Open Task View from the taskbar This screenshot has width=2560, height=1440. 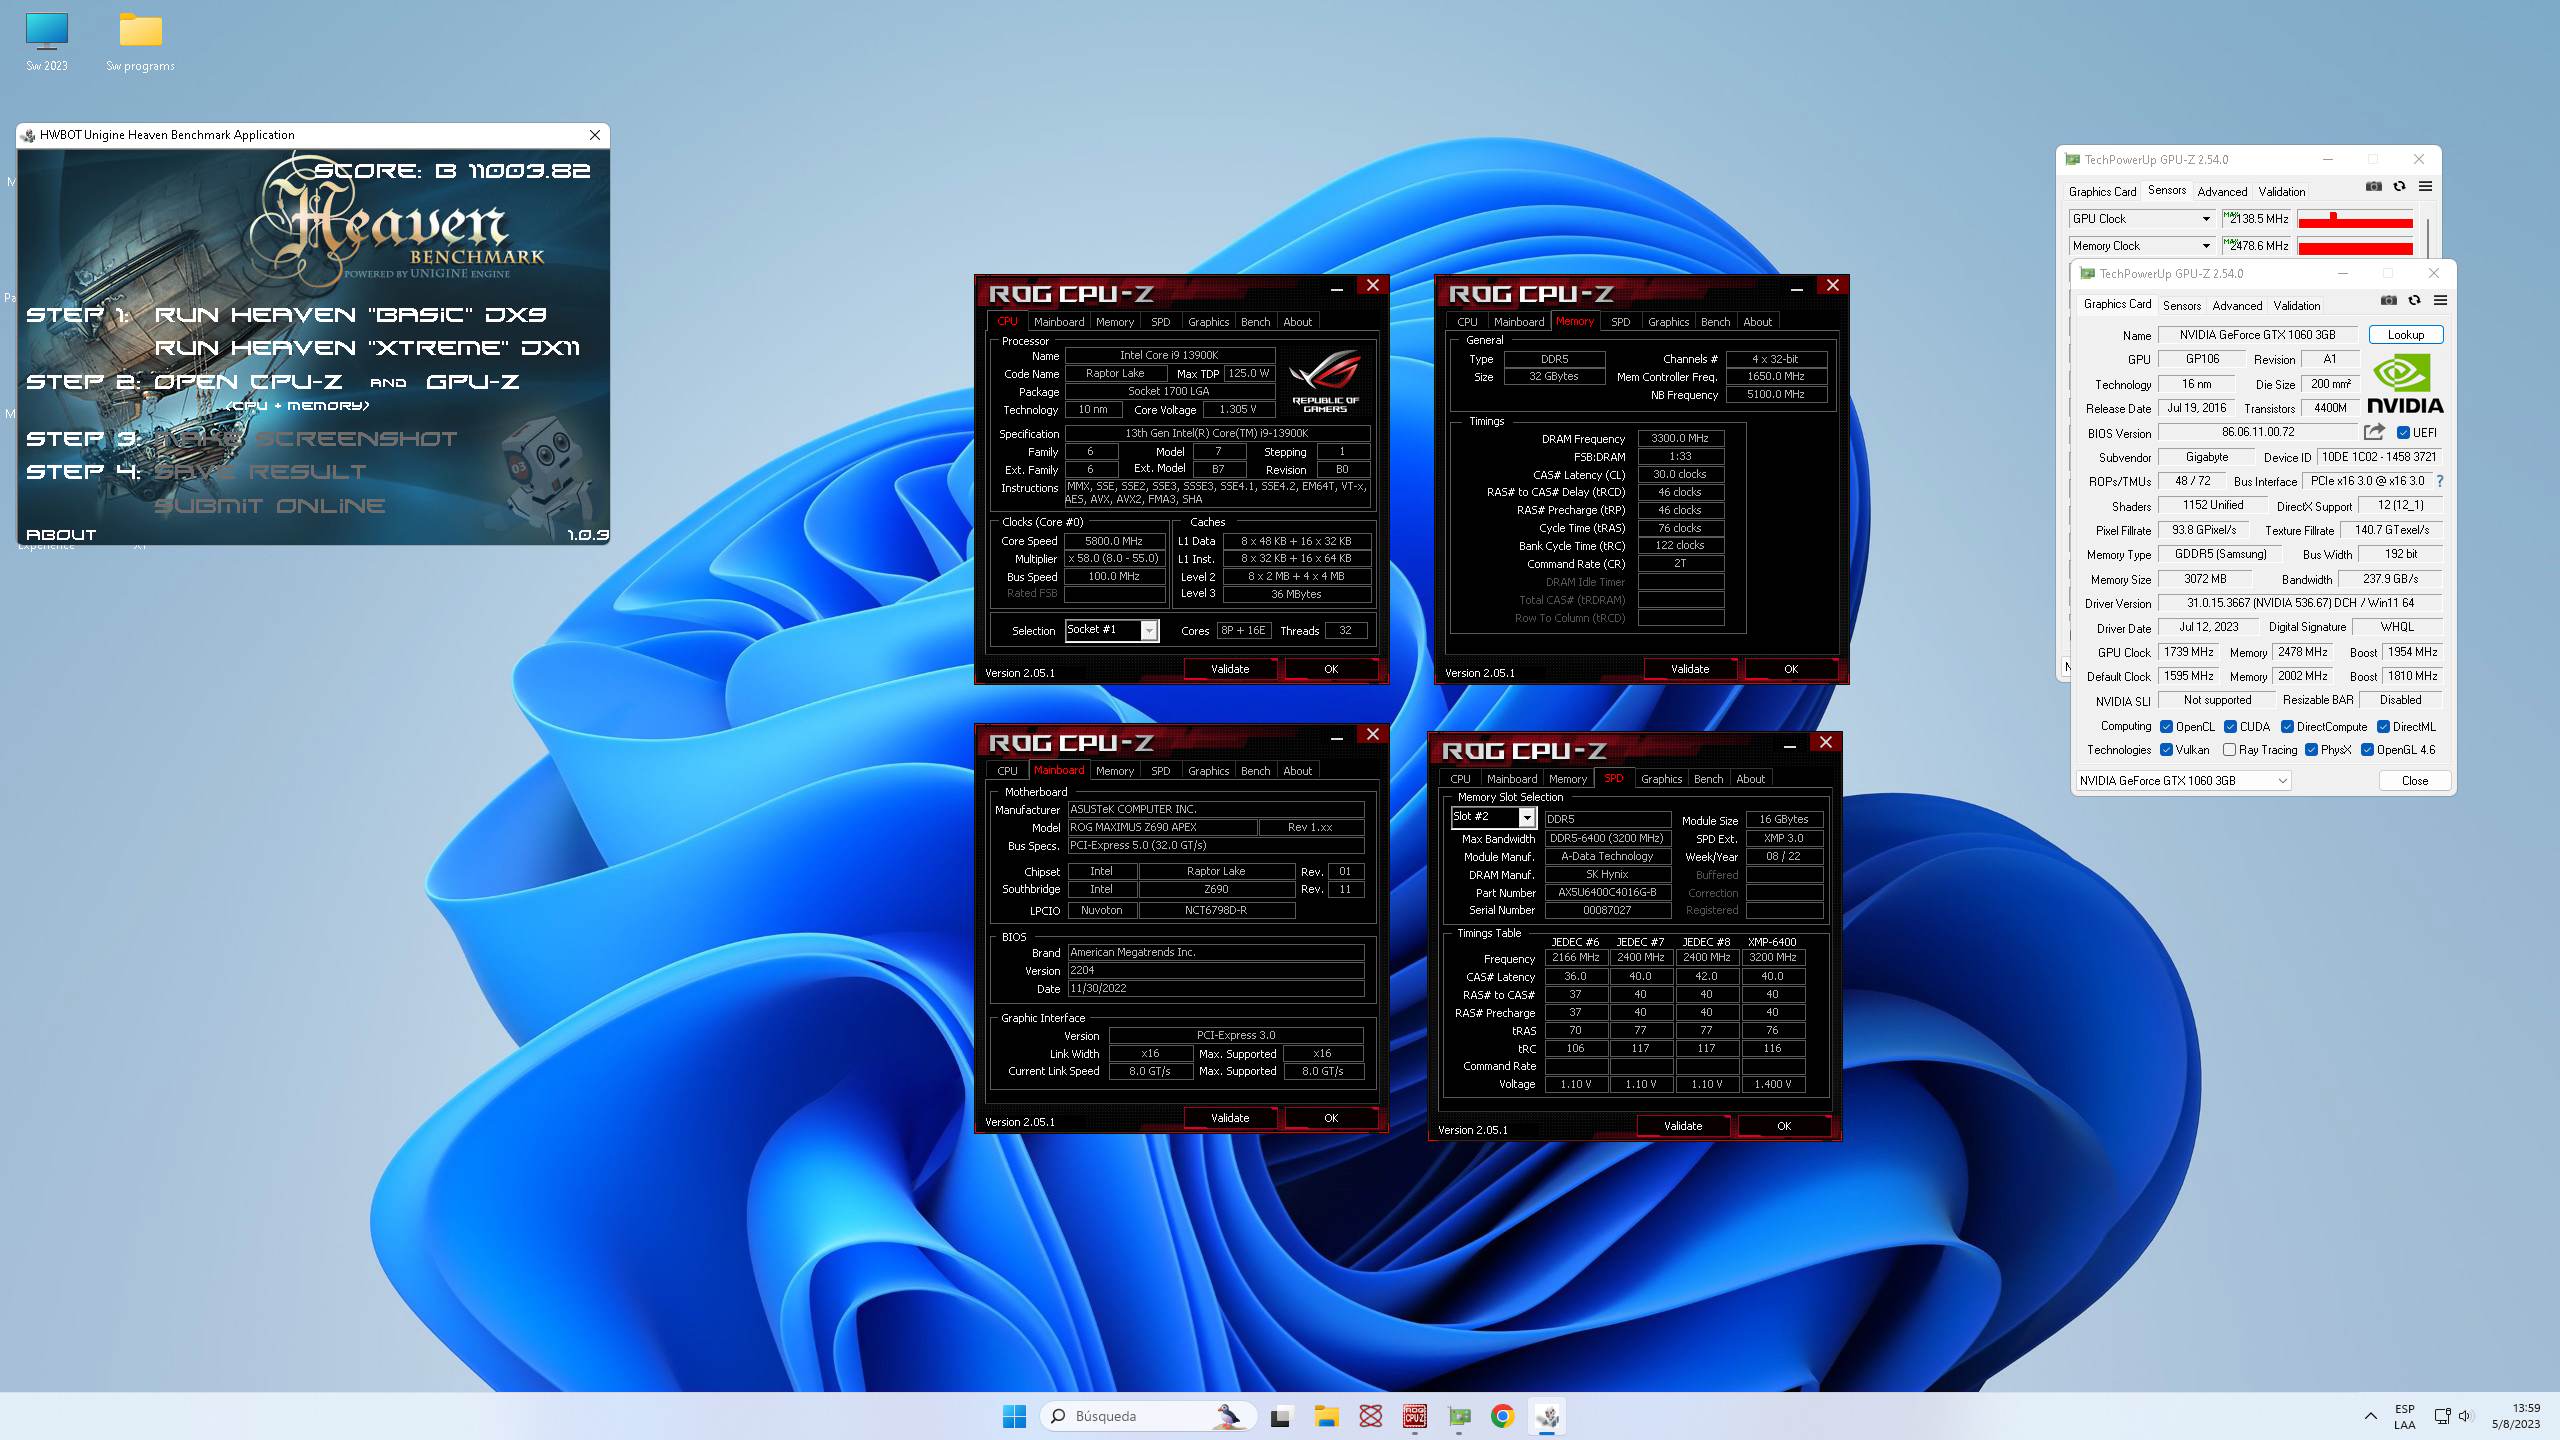(1280, 1416)
